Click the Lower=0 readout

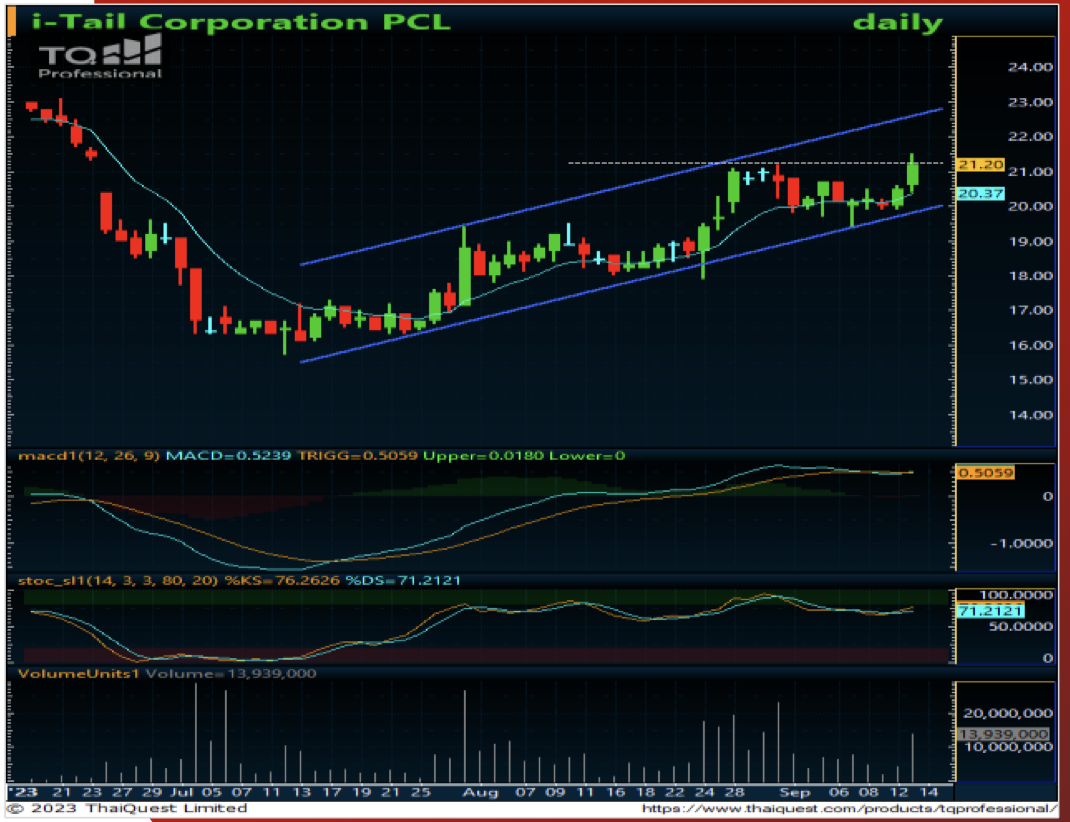tap(587, 456)
